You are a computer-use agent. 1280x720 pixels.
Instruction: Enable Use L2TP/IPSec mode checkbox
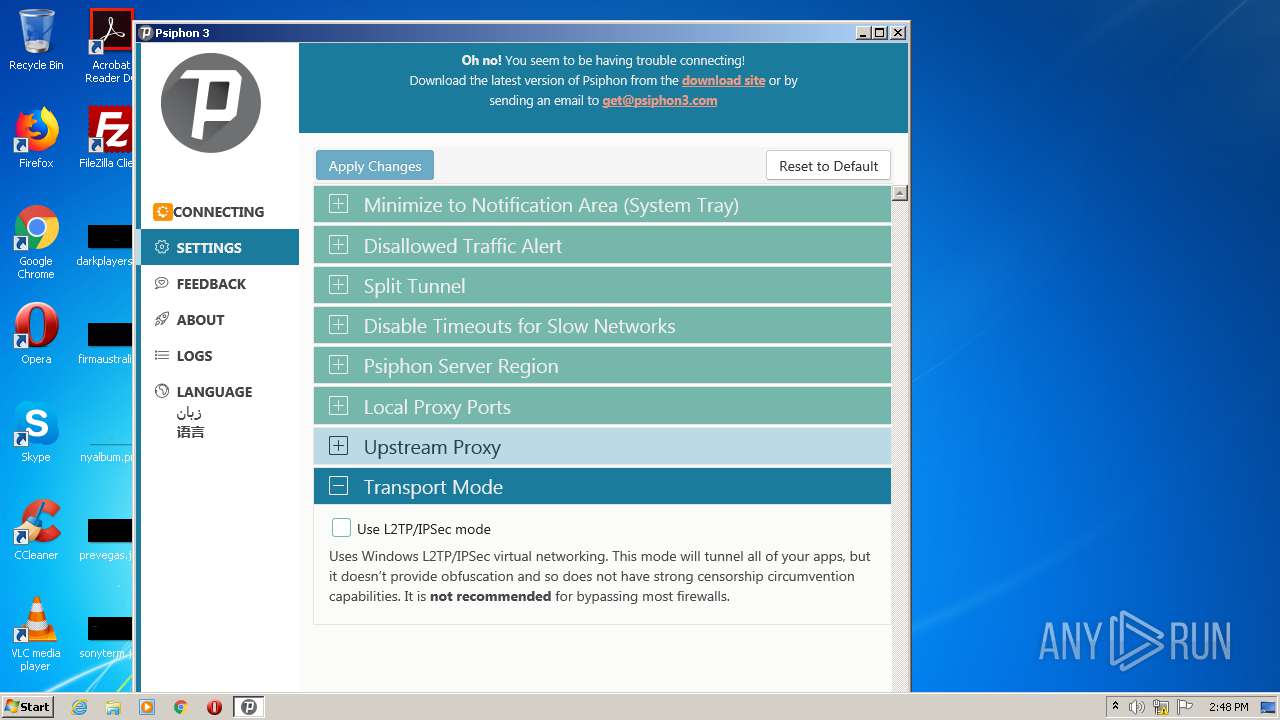point(341,528)
